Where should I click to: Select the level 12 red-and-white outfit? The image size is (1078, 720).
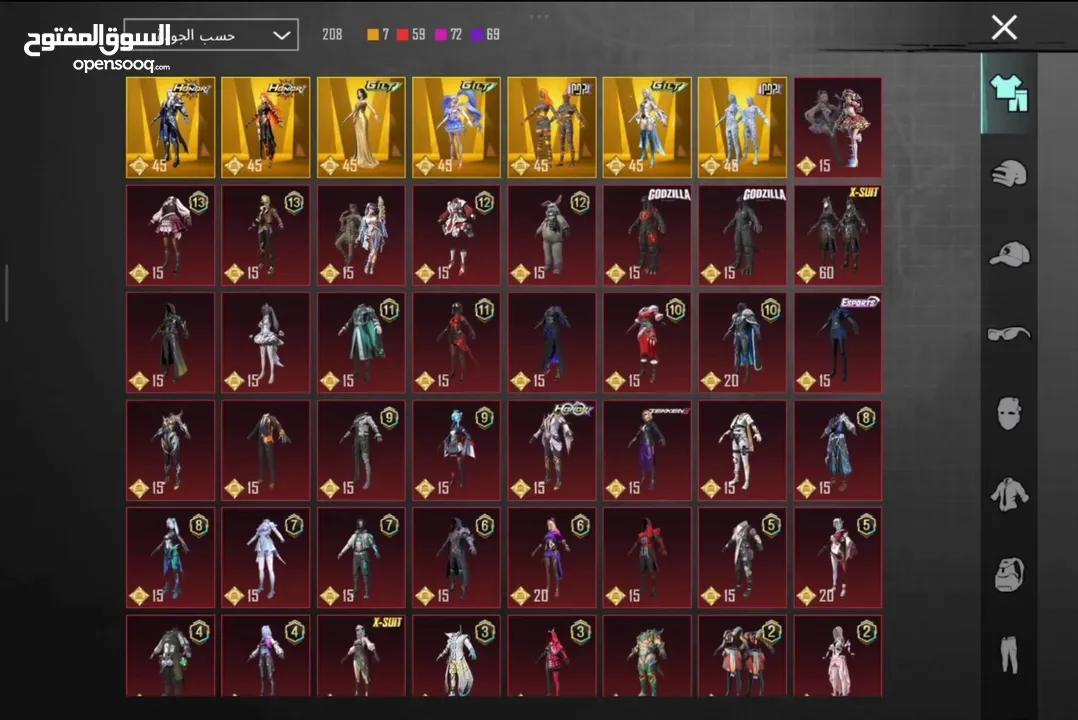[x=456, y=235]
